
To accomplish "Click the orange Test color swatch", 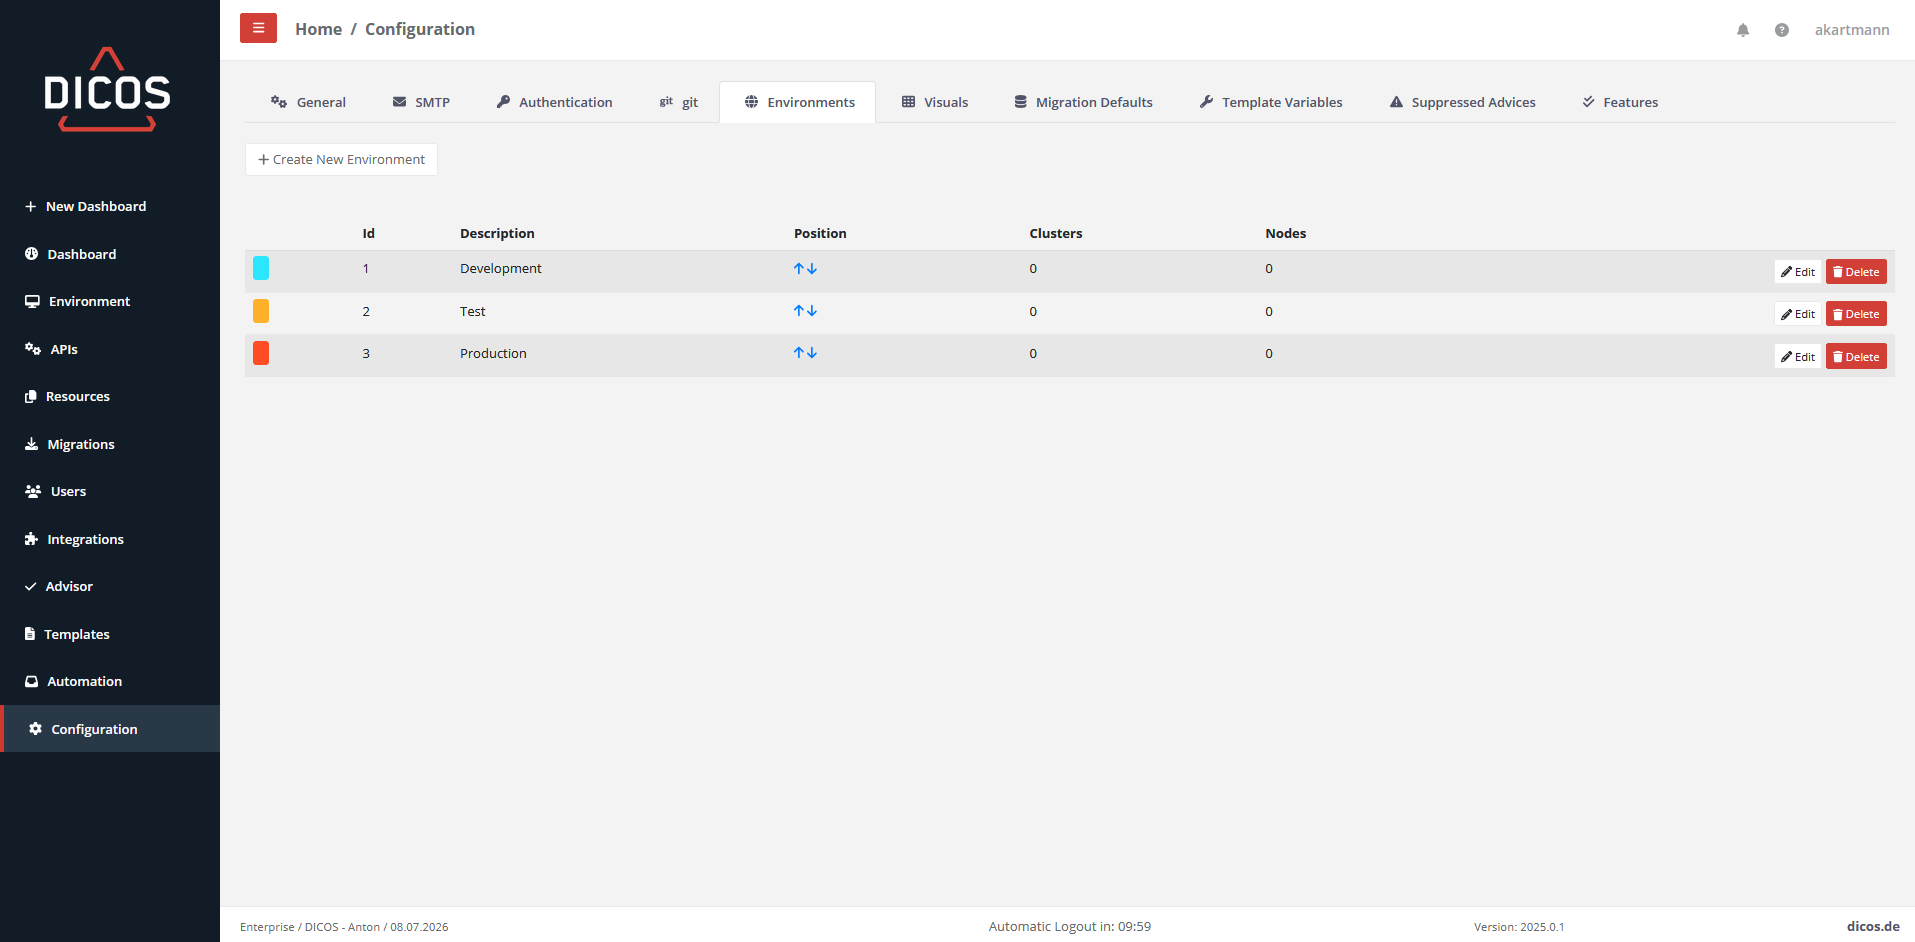I will tap(261, 311).
